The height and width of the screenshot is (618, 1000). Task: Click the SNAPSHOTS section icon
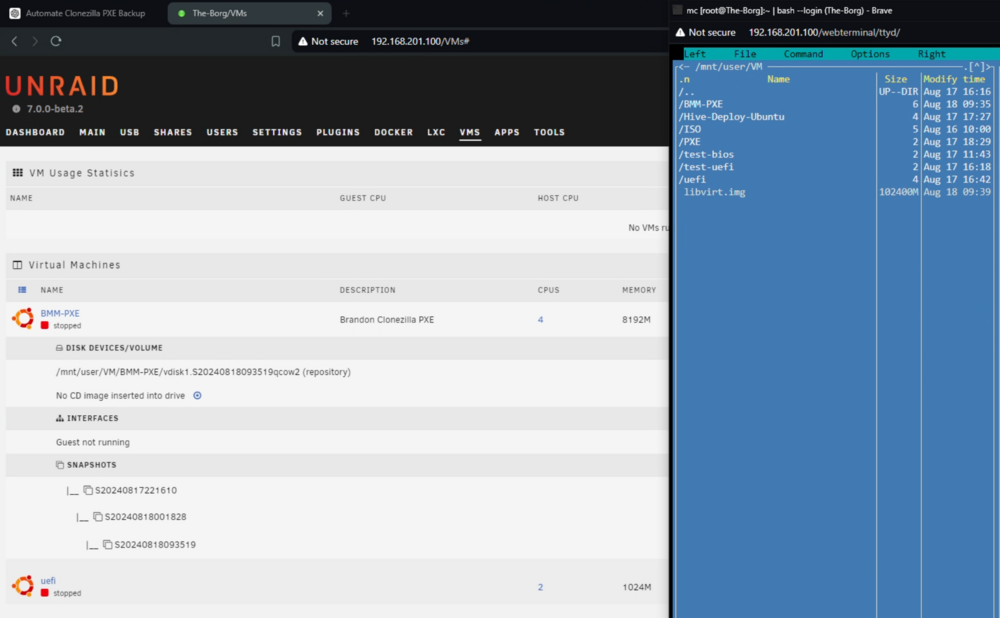tap(59, 465)
